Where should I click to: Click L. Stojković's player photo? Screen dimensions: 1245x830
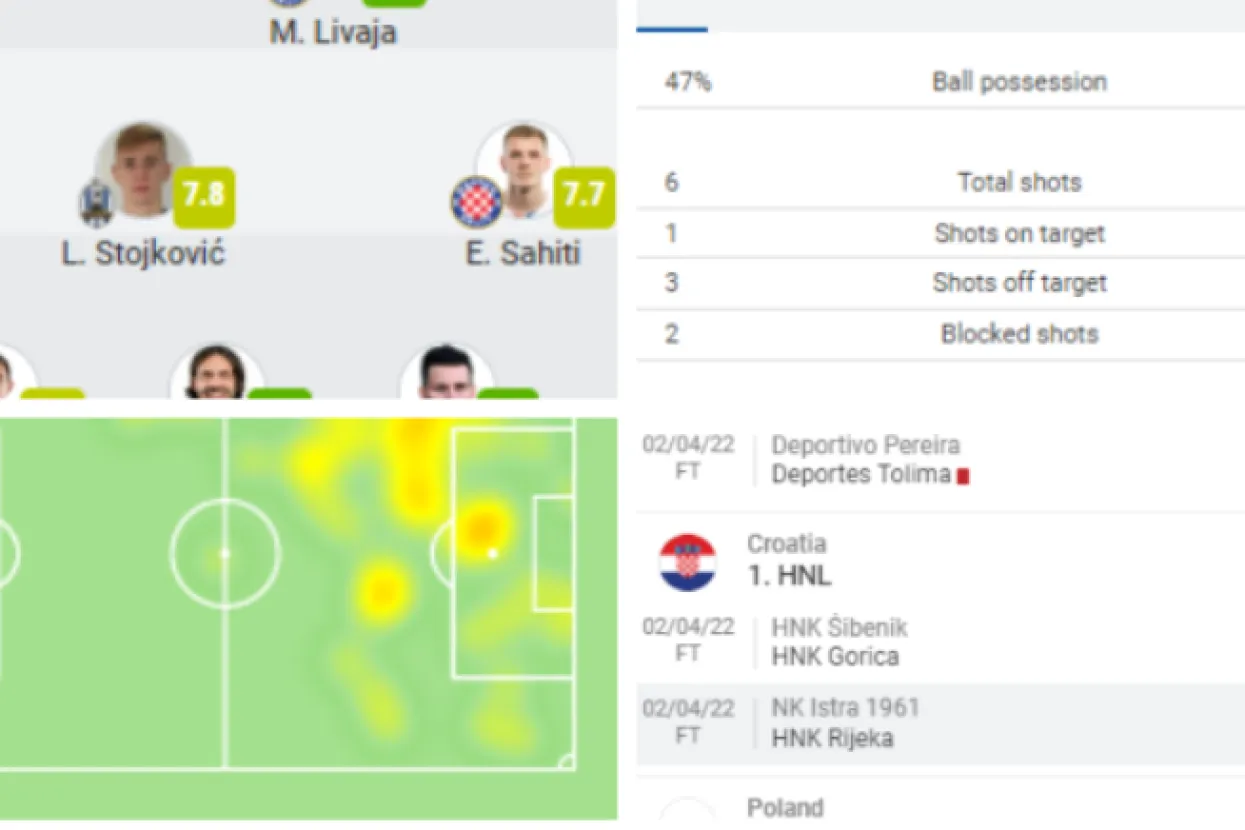coord(143,168)
